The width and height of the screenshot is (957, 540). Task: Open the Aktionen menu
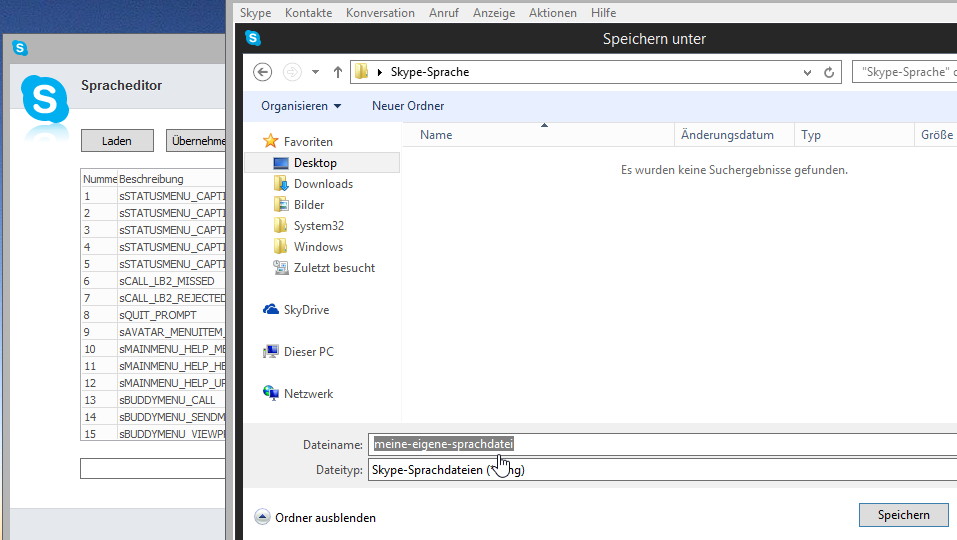(552, 13)
